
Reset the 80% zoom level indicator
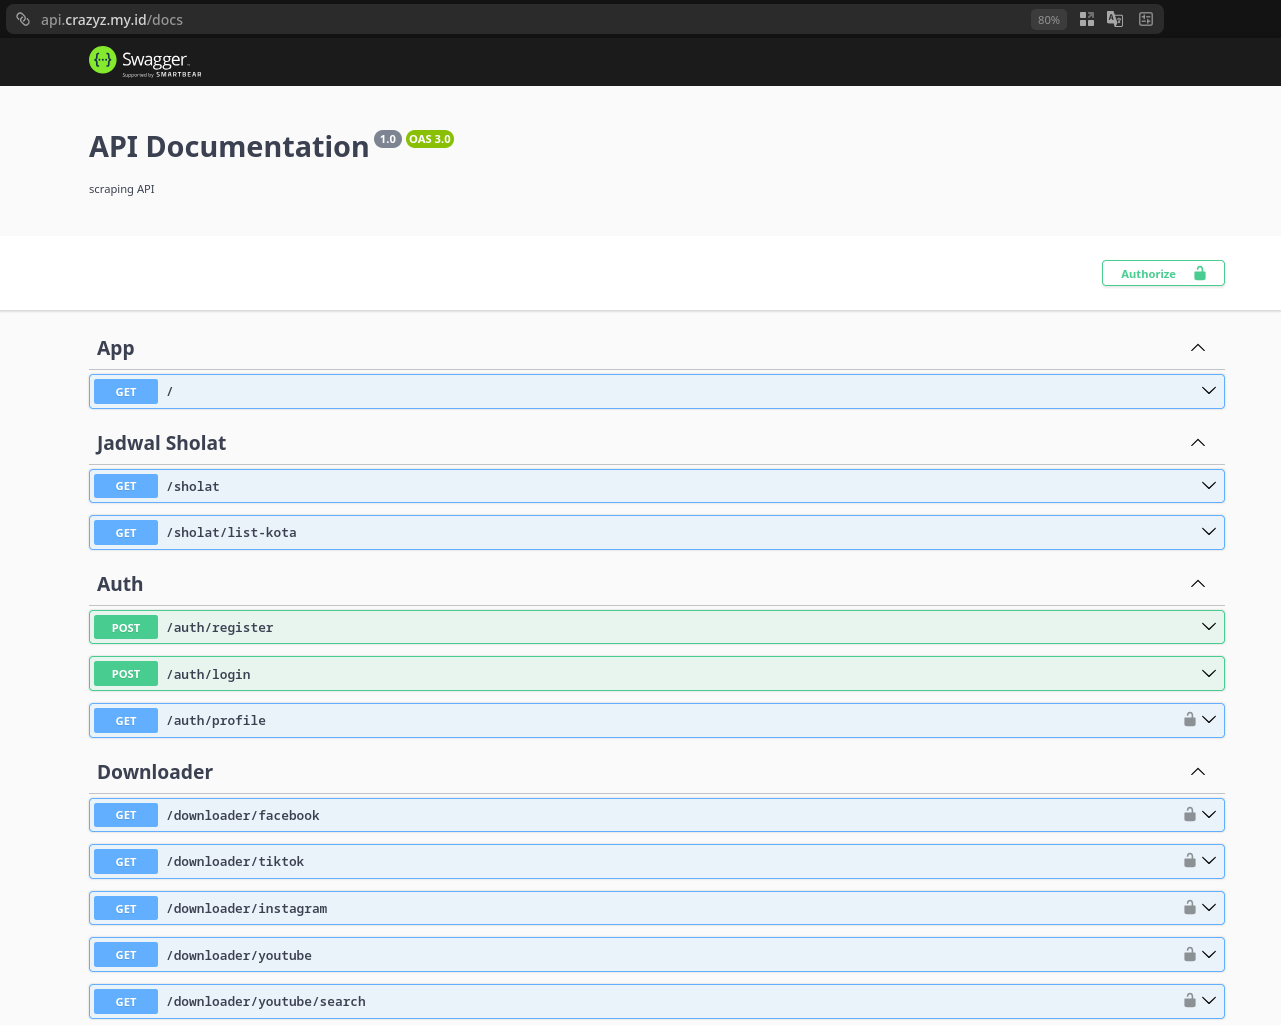tap(1048, 20)
